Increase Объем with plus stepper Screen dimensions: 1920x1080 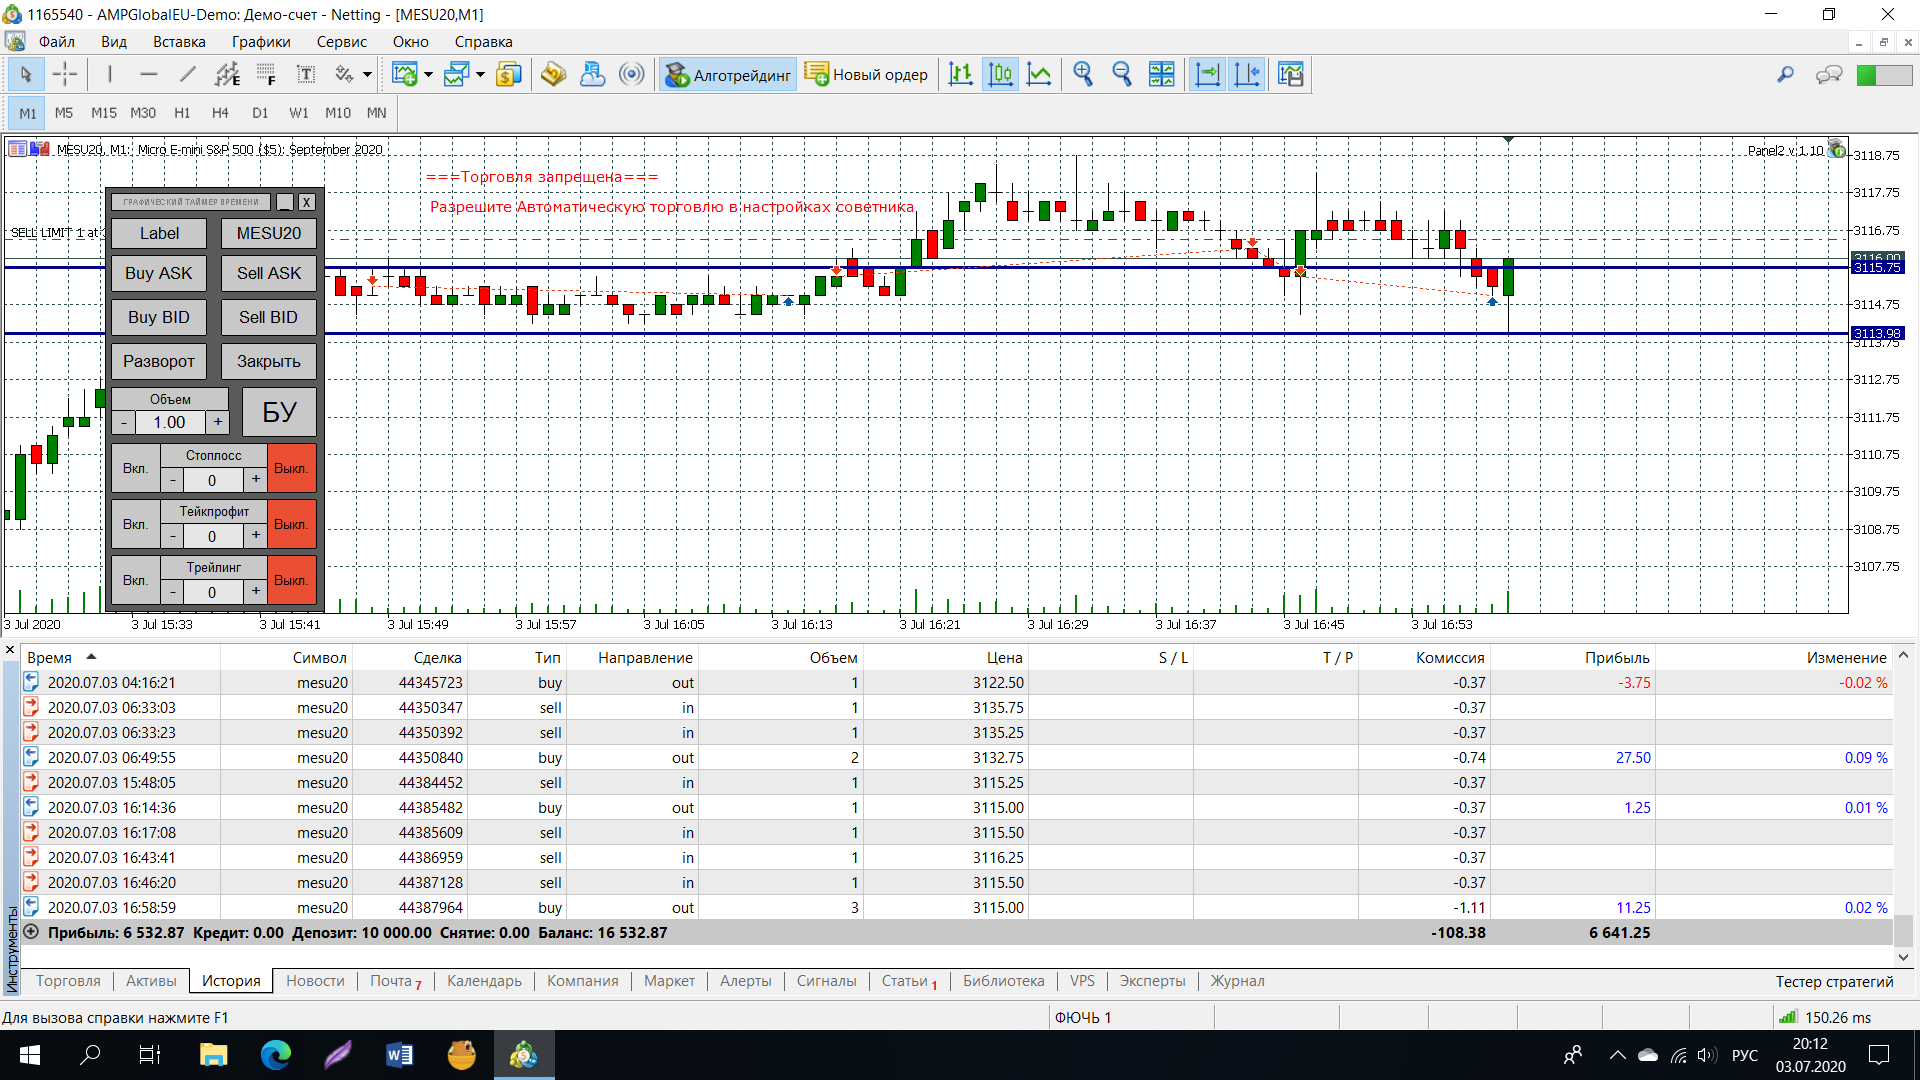(218, 422)
